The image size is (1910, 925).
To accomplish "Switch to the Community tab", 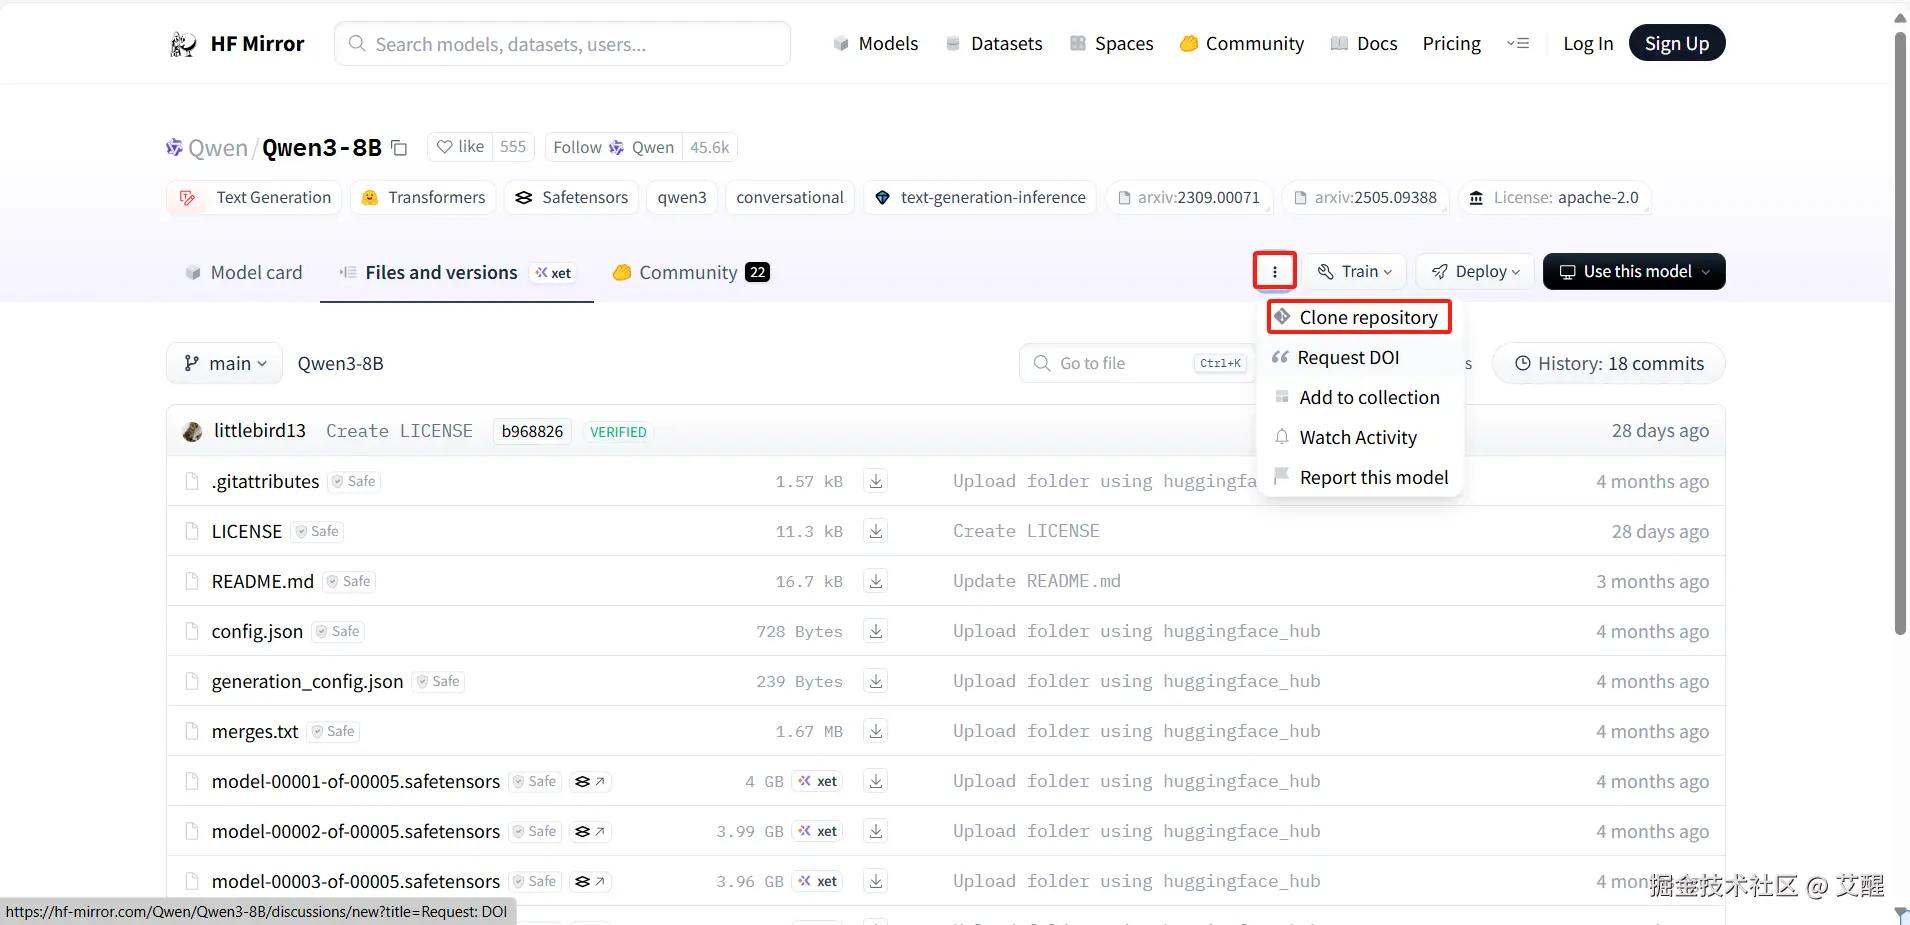I will (x=691, y=272).
